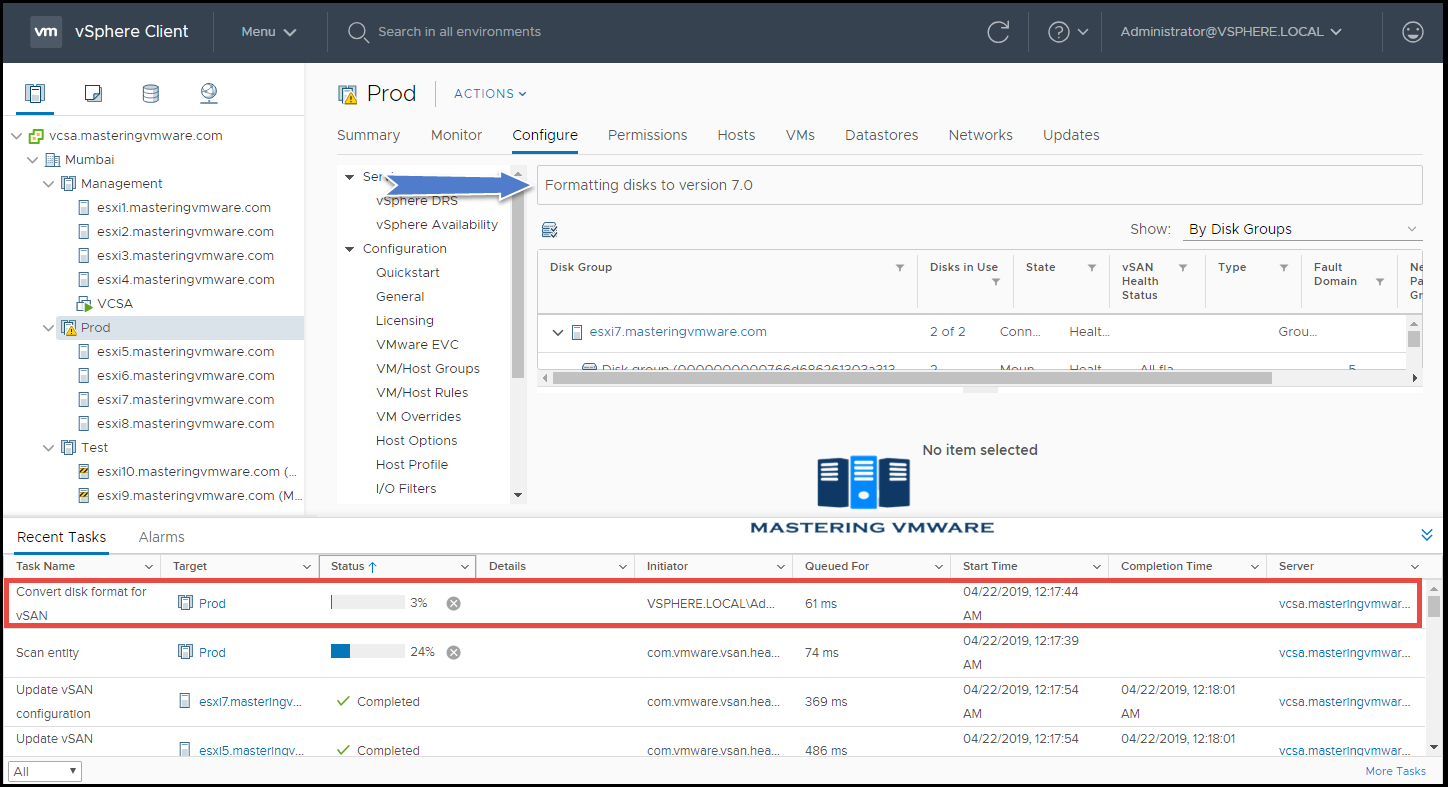Collapse the Test cluster node
1448x787 pixels.
click(x=50, y=448)
